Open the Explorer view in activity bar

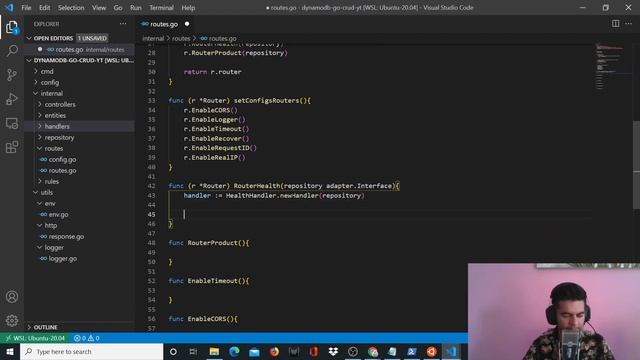click(x=12, y=27)
